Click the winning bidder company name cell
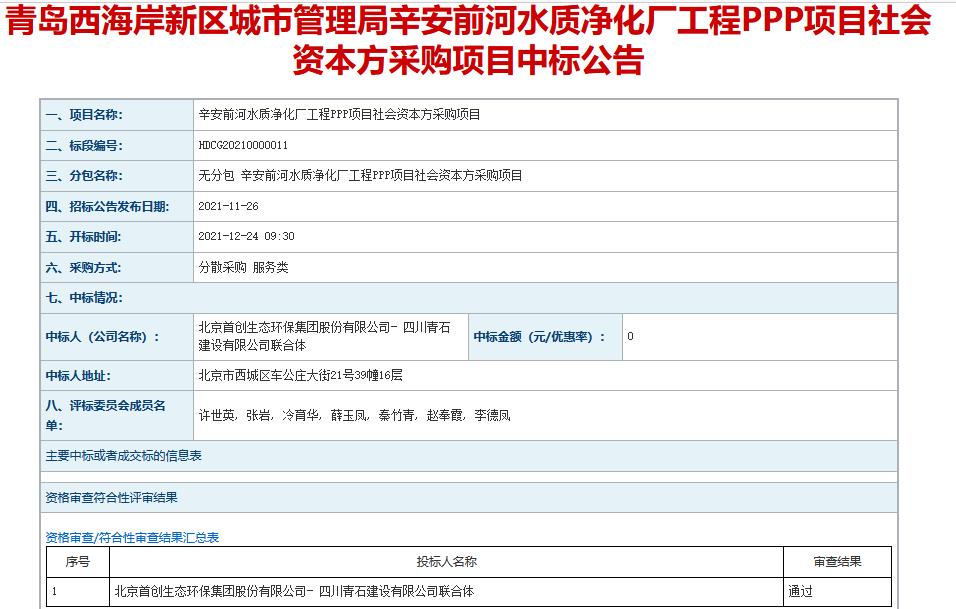The height and width of the screenshot is (609, 956). 325,336
